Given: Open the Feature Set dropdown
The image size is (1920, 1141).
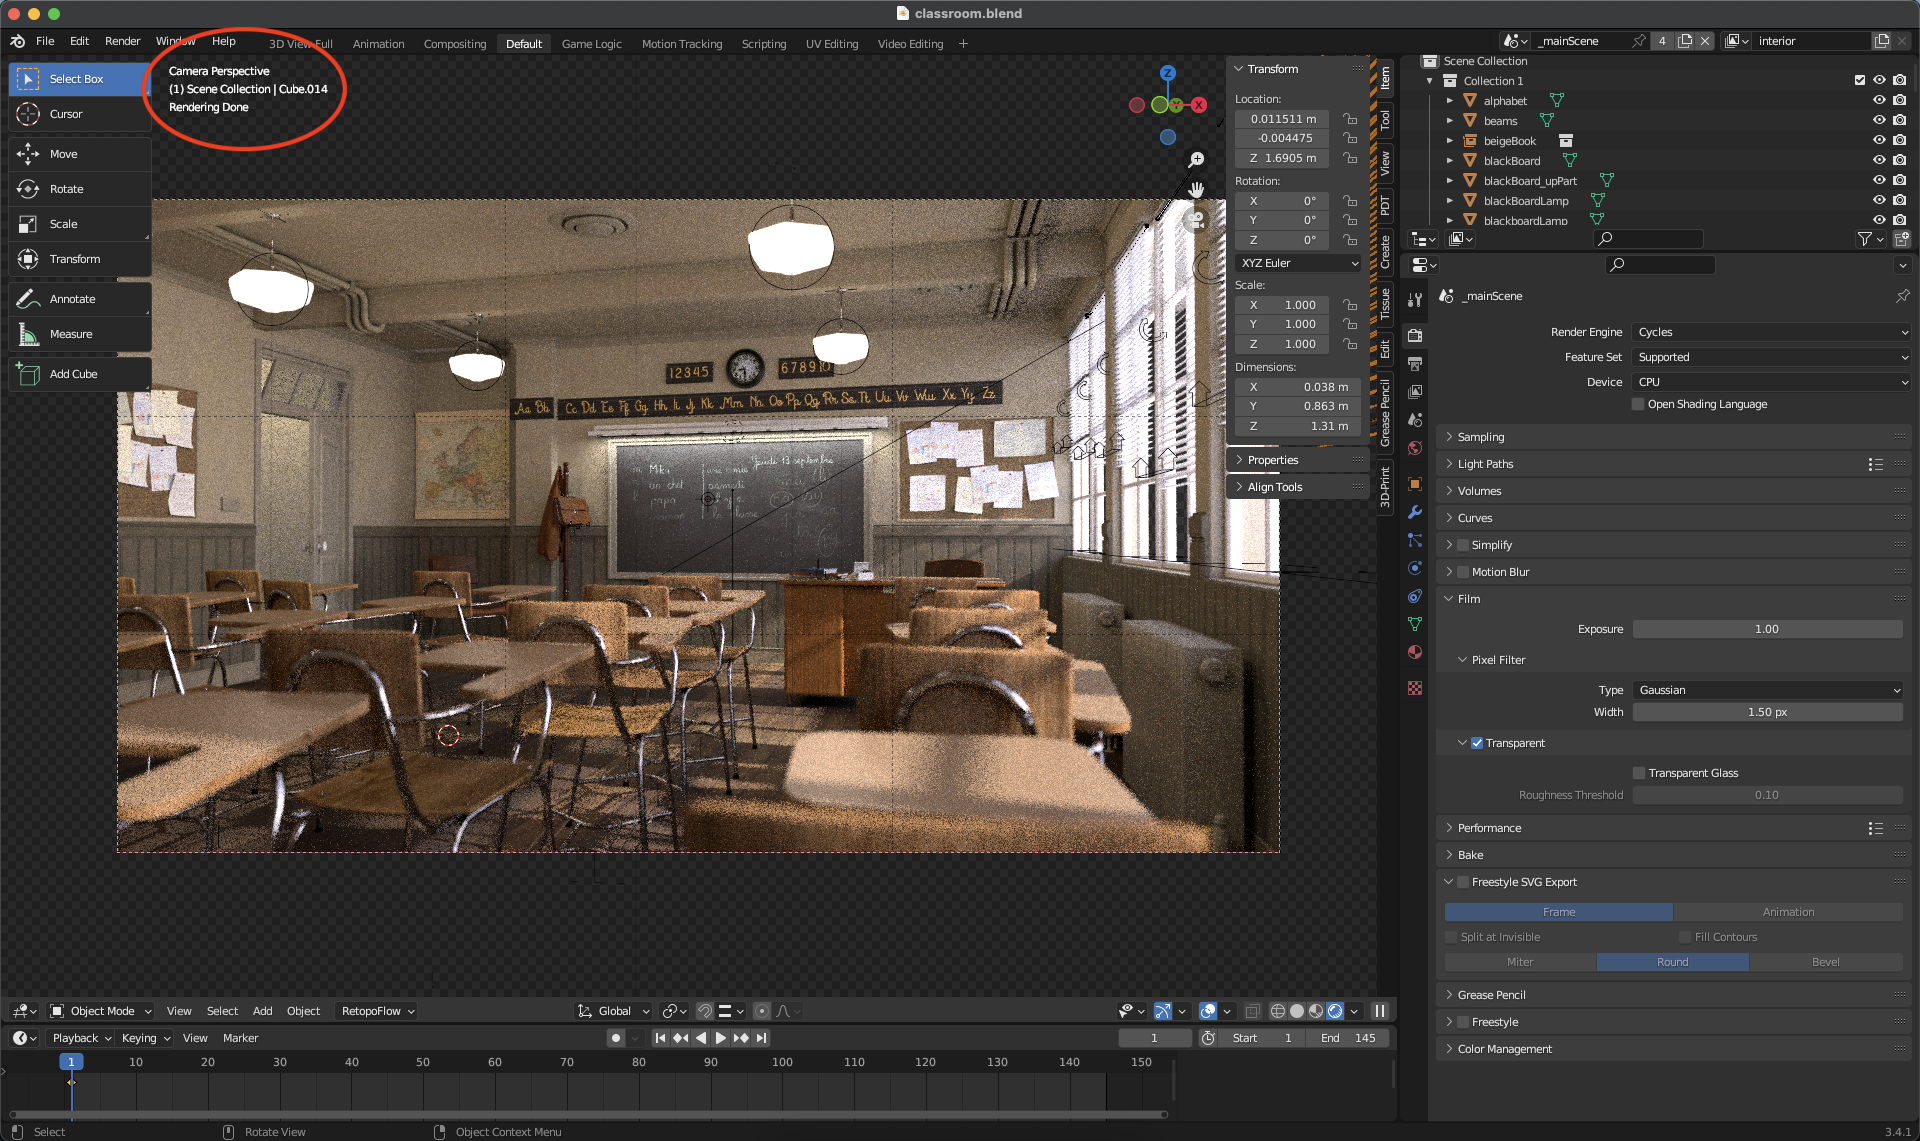Looking at the screenshot, I should click(x=1771, y=357).
